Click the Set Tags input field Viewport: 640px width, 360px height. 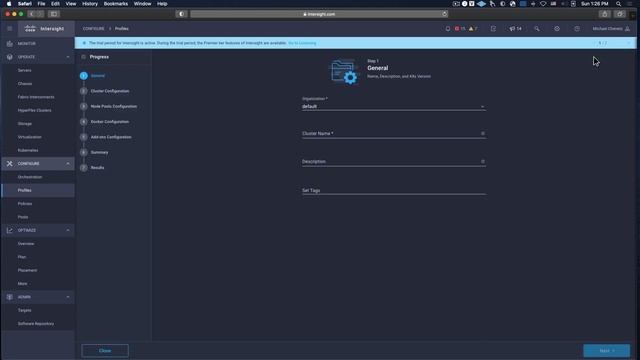coord(393,190)
